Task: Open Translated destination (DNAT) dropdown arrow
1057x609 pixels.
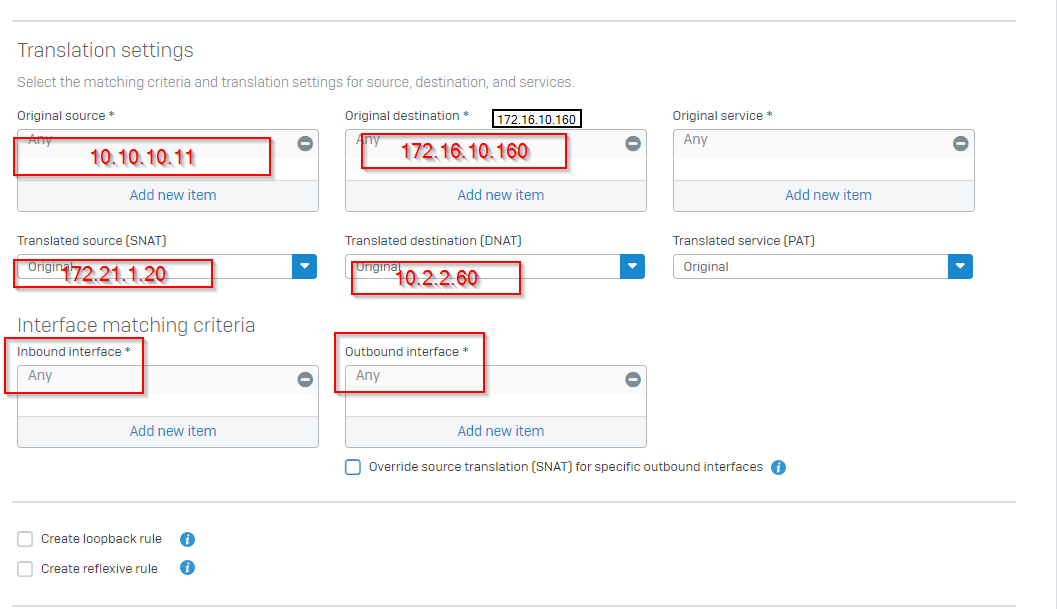Action: pyautogui.click(x=632, y=266)
